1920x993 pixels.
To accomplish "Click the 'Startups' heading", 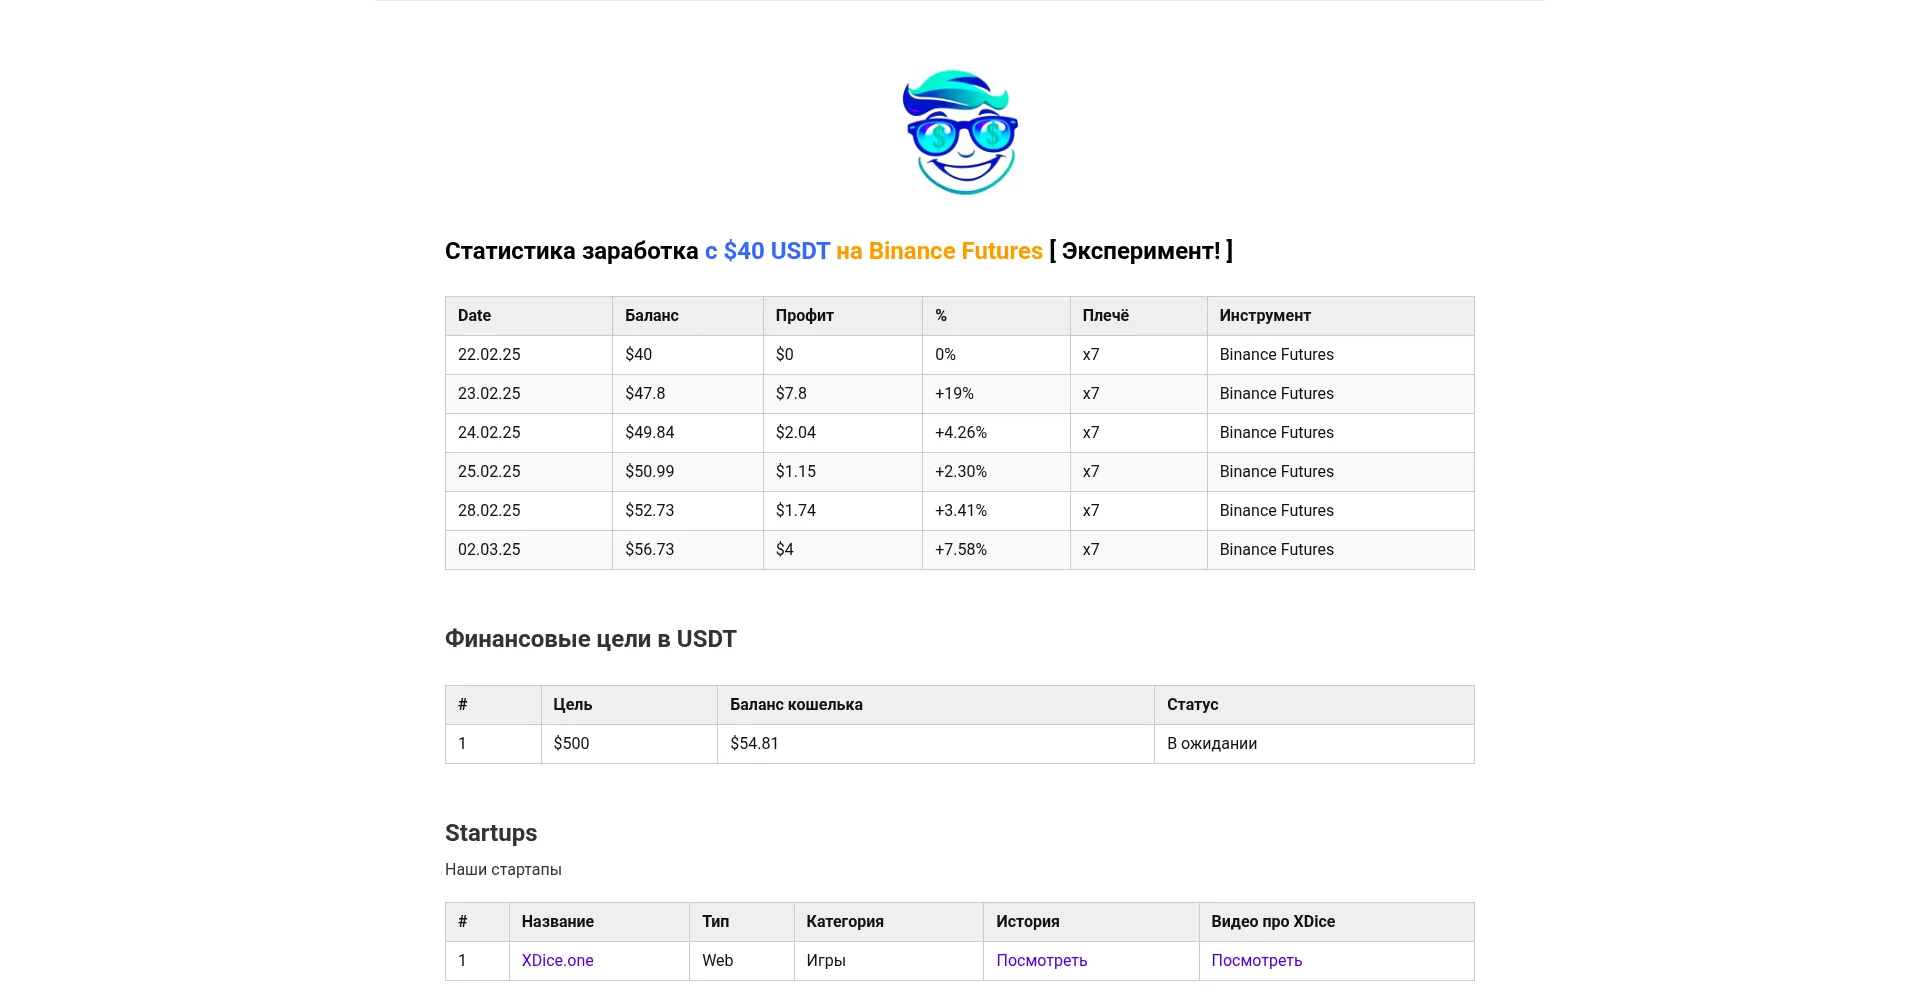I will pyautogui.click(x=491, y=833).
